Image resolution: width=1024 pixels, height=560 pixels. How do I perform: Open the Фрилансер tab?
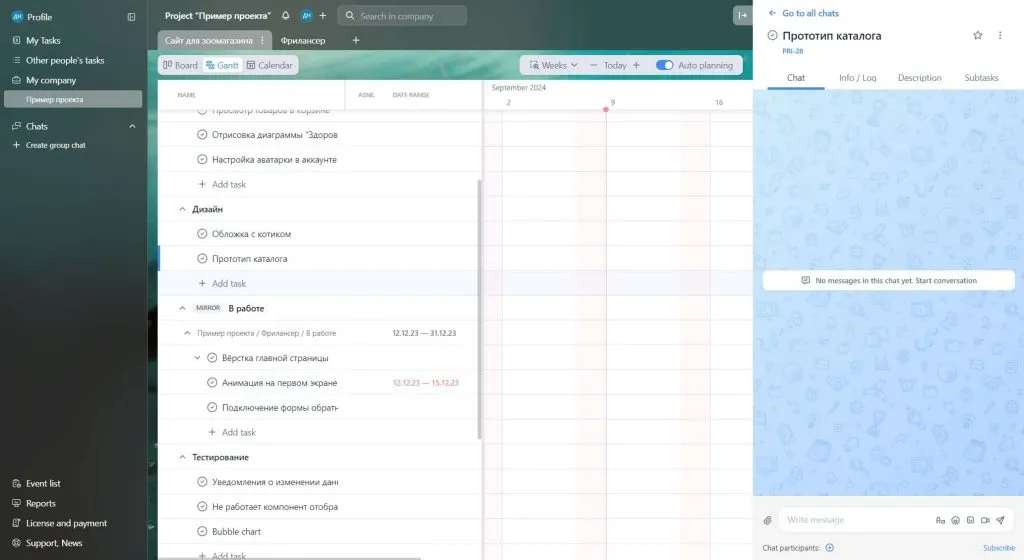click(x=303, y=40)
